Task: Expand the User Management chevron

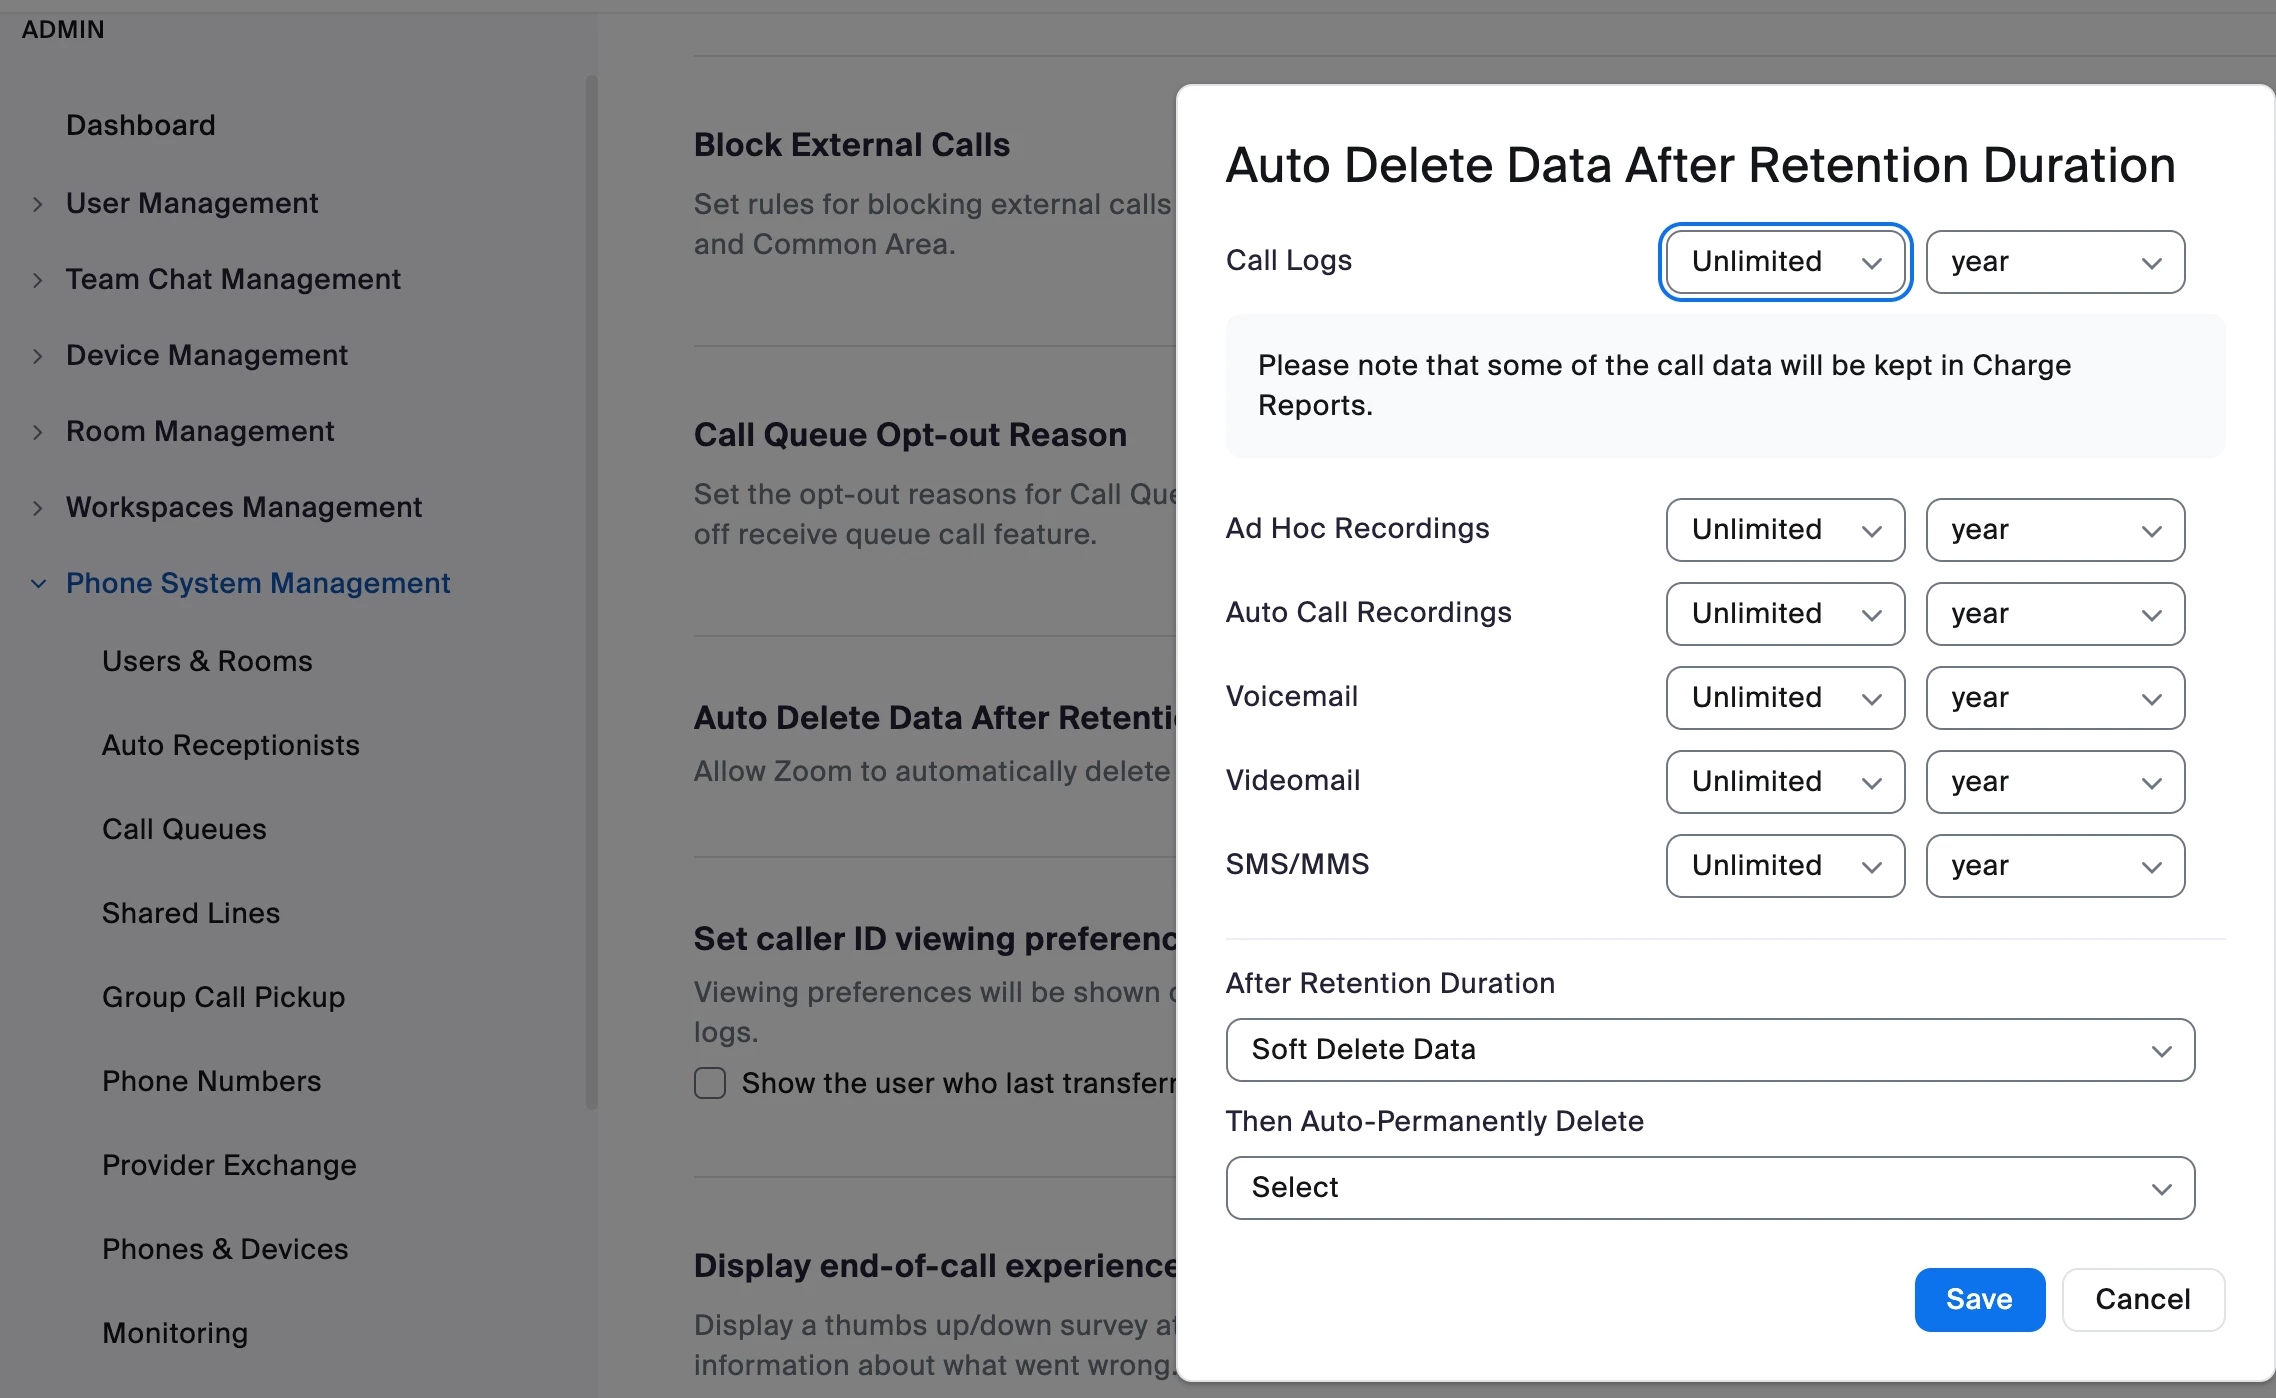Action: [38, 204]
